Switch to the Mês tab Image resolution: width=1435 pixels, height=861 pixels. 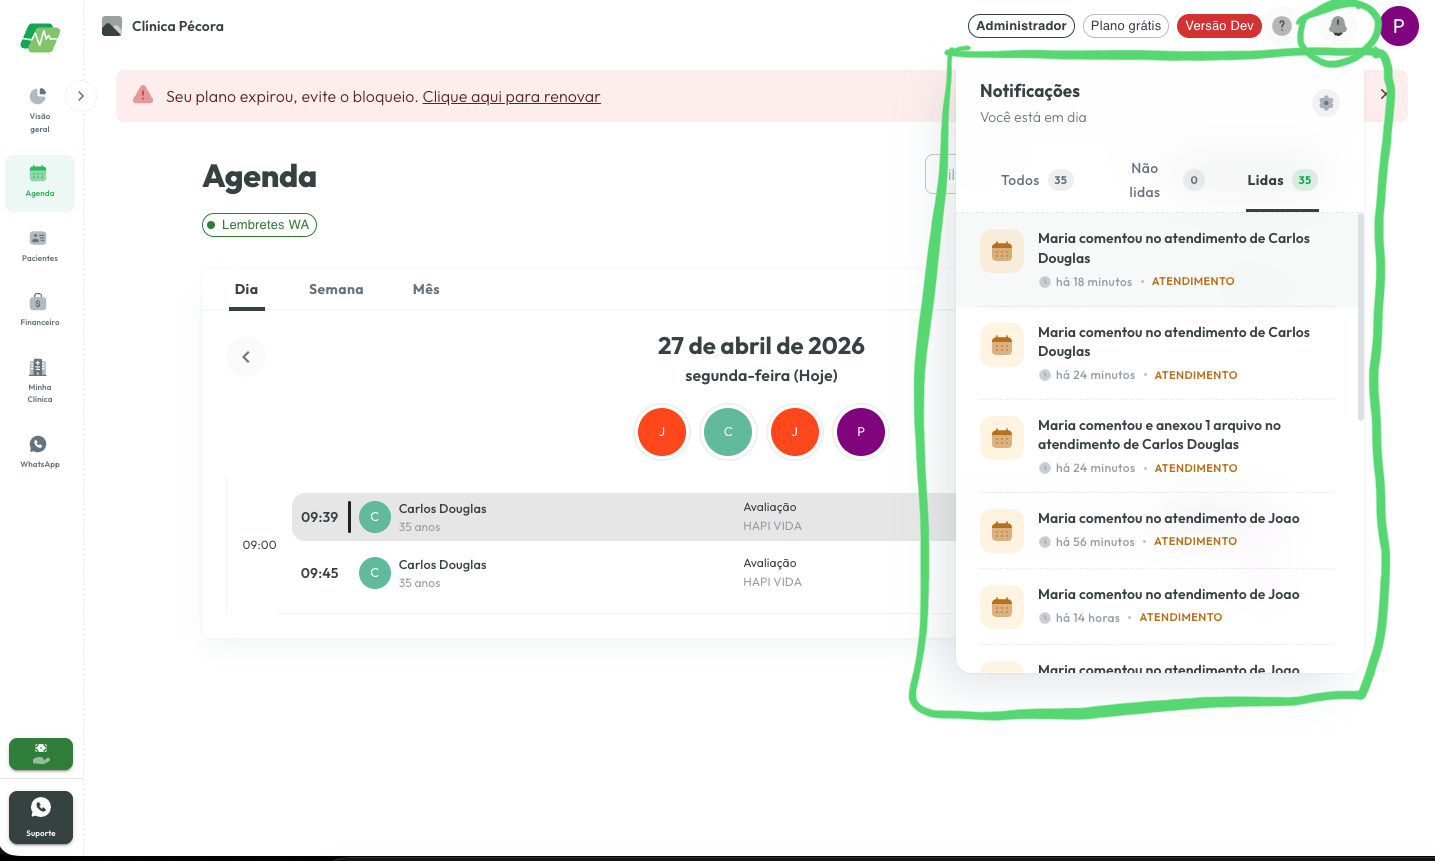click(x=426, y=289)
